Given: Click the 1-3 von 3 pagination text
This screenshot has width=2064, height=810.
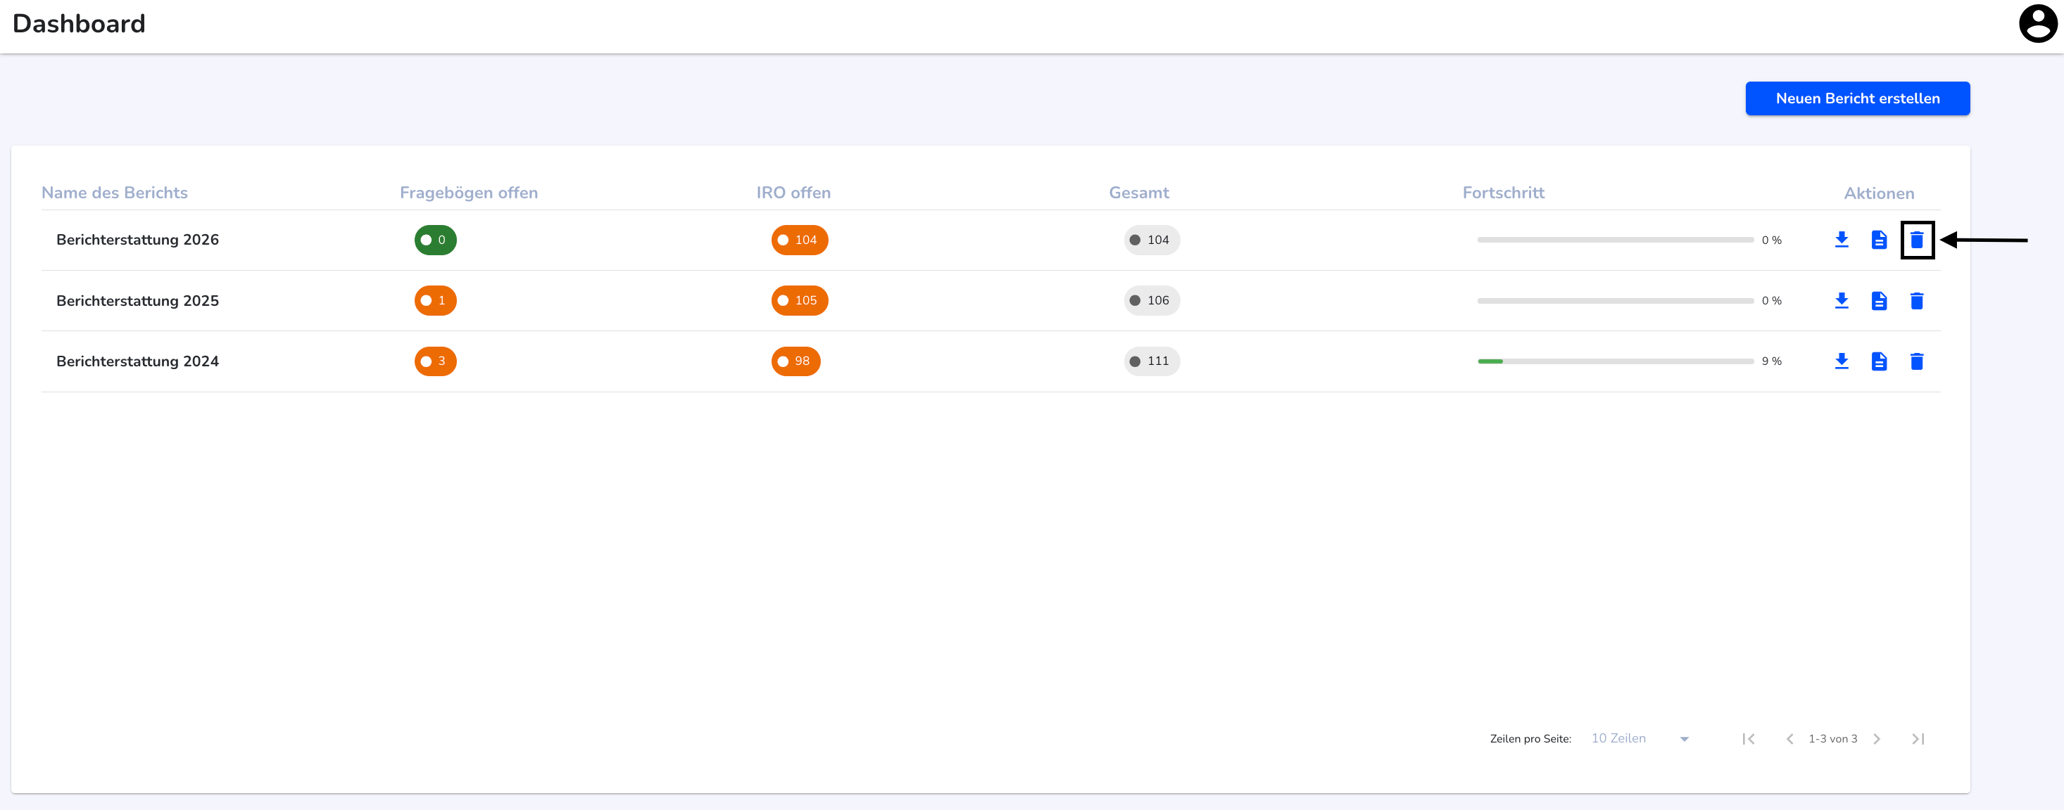Looking at the screenshot, I should click(1832, 739).
